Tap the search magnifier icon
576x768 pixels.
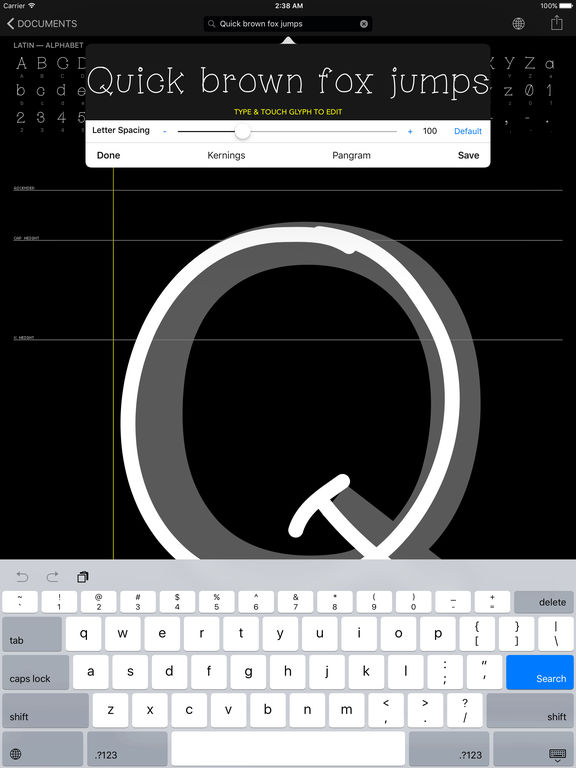click(x=212, y=24)
